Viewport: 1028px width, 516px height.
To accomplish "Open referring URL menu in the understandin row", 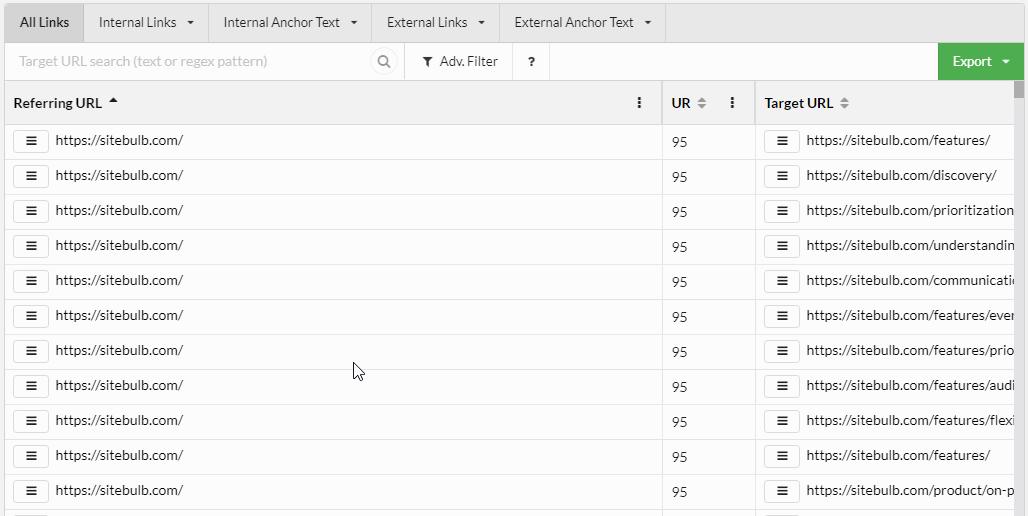I will tap(31, 246).
